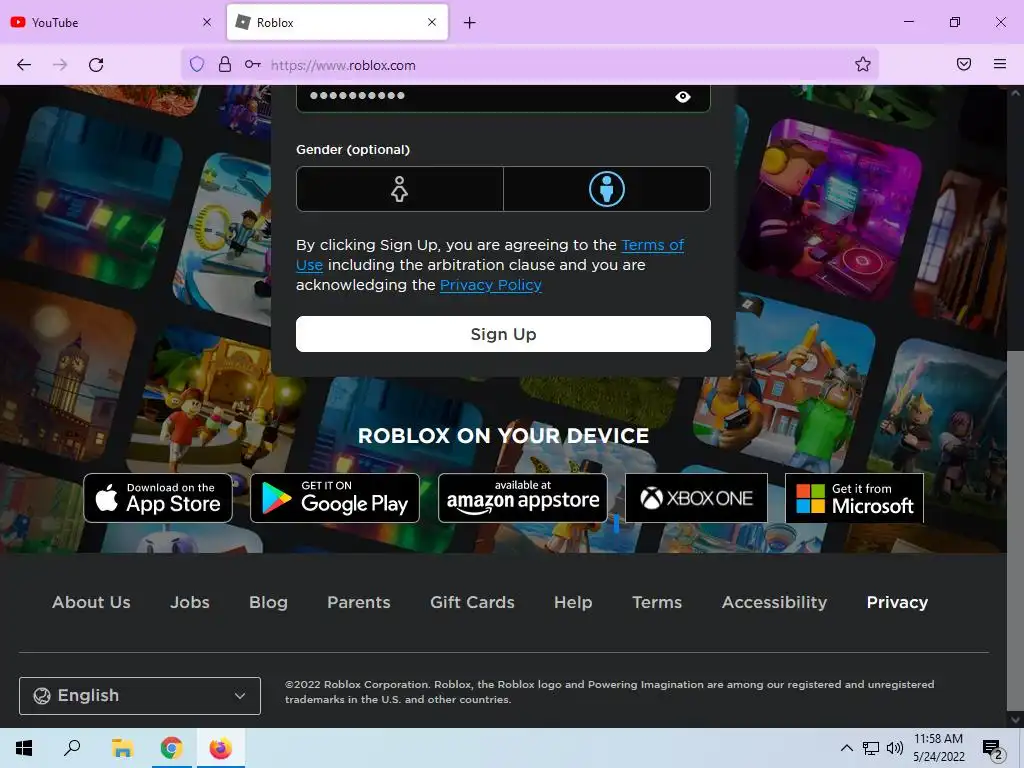1024x768 pixels.
Task: Open the volume tray icon
Action: pos(895,748)
